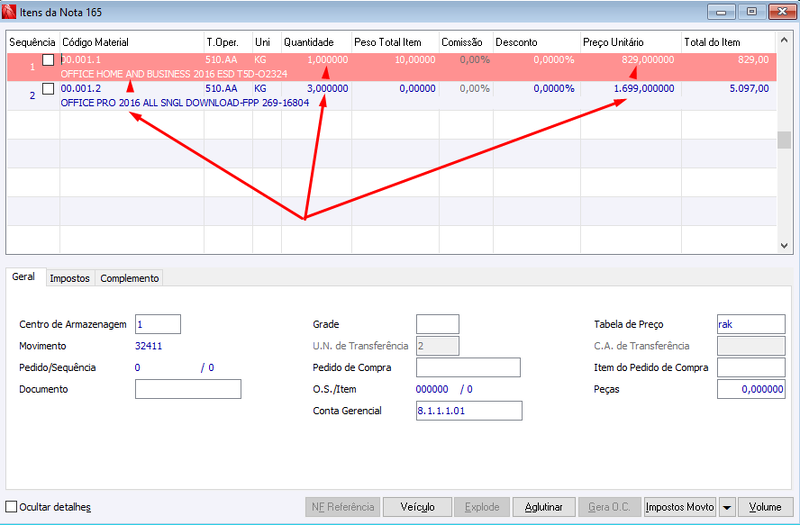Viewport: 800px width, 525px height.
Task: Switch to the Geral tab
Action: coord(23,277)
